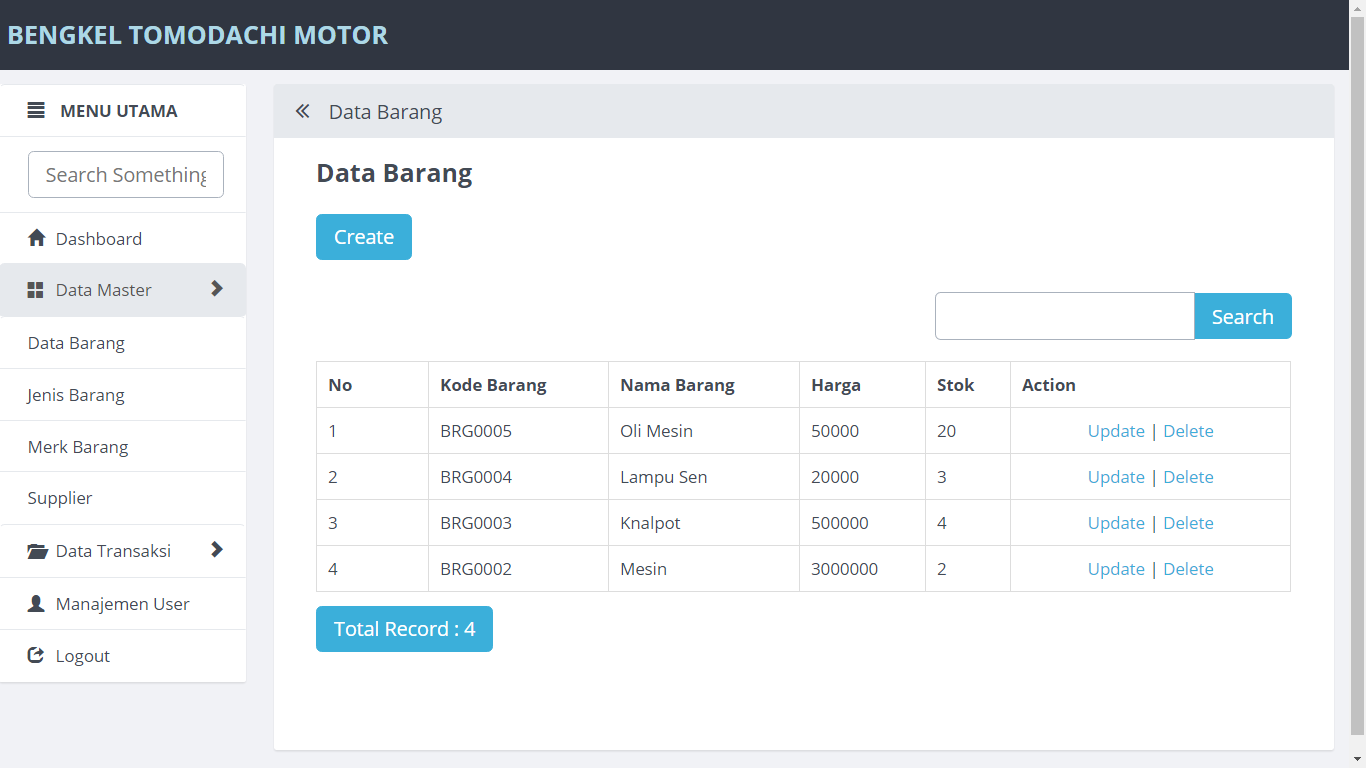
Task: Open the Jenis Barang submenu item
Action: [x=76, y=395]
